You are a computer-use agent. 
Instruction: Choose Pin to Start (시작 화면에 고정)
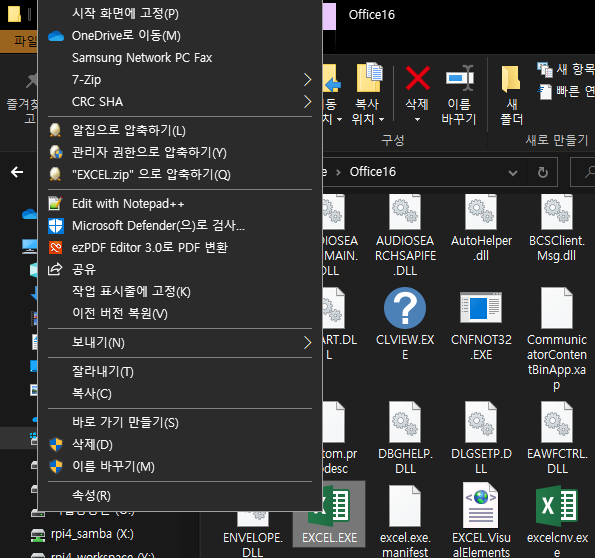click(x=180, y=14)
